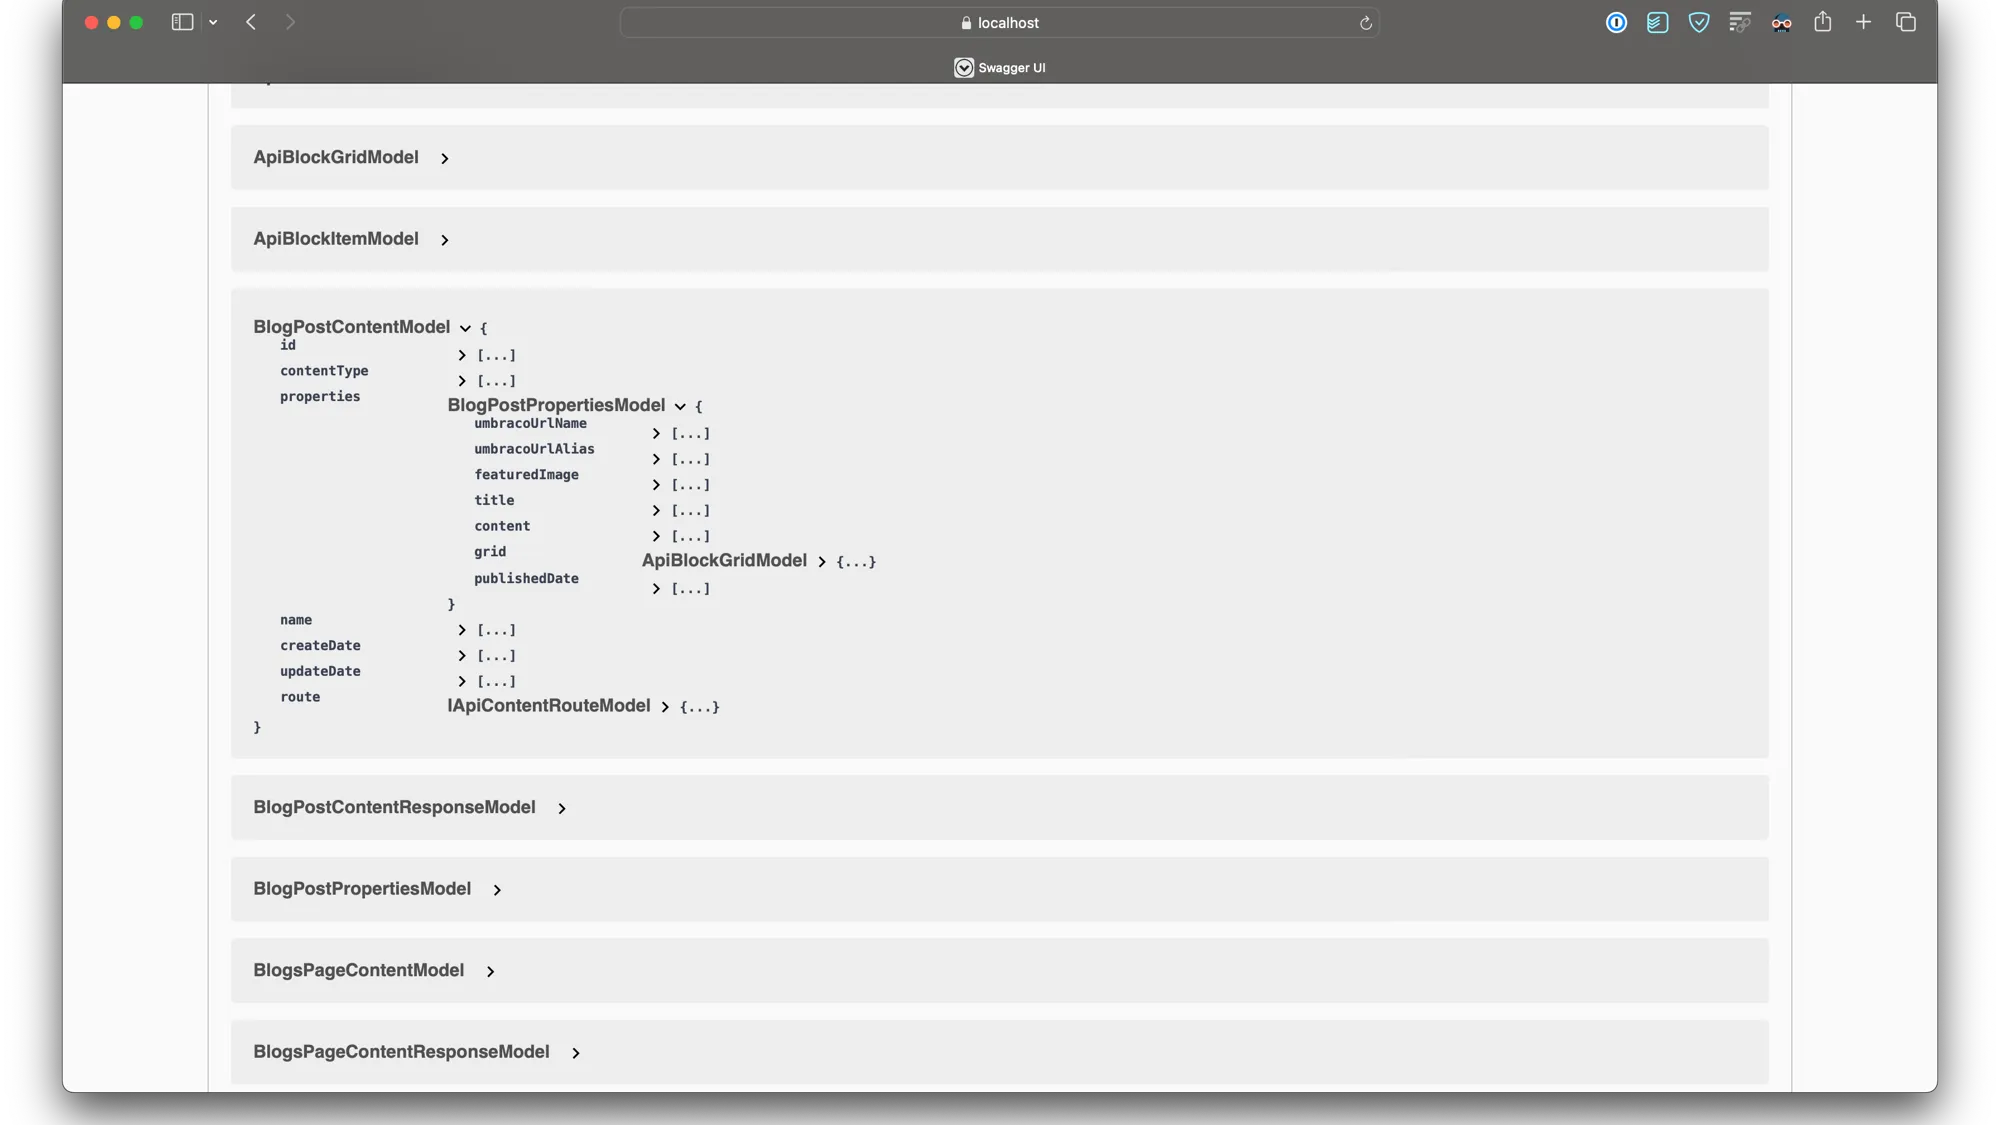Click the browser forward navigation arrow
2000x1125 pixels.
tap(288, 22)
